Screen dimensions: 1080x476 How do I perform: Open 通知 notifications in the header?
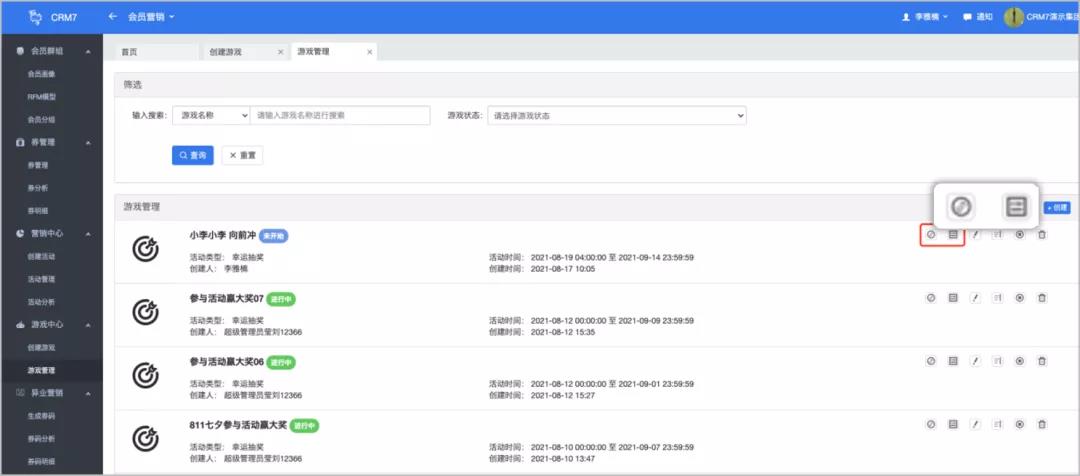[x=978, y=17]
